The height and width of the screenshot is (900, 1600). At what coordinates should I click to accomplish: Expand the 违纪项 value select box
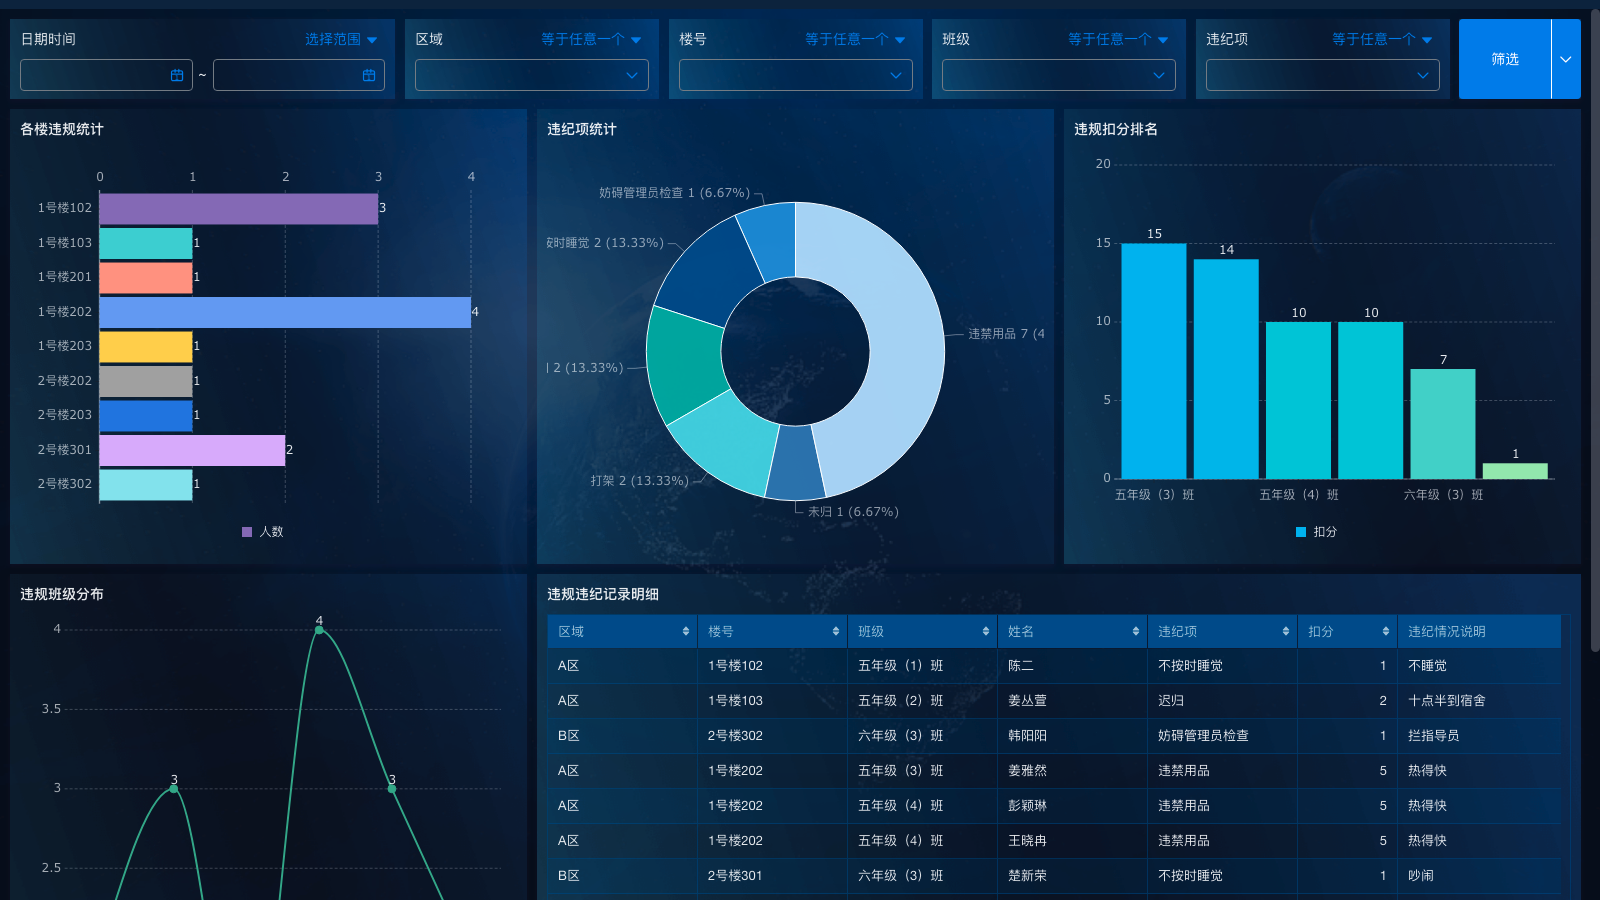(x=1323, y=75)
